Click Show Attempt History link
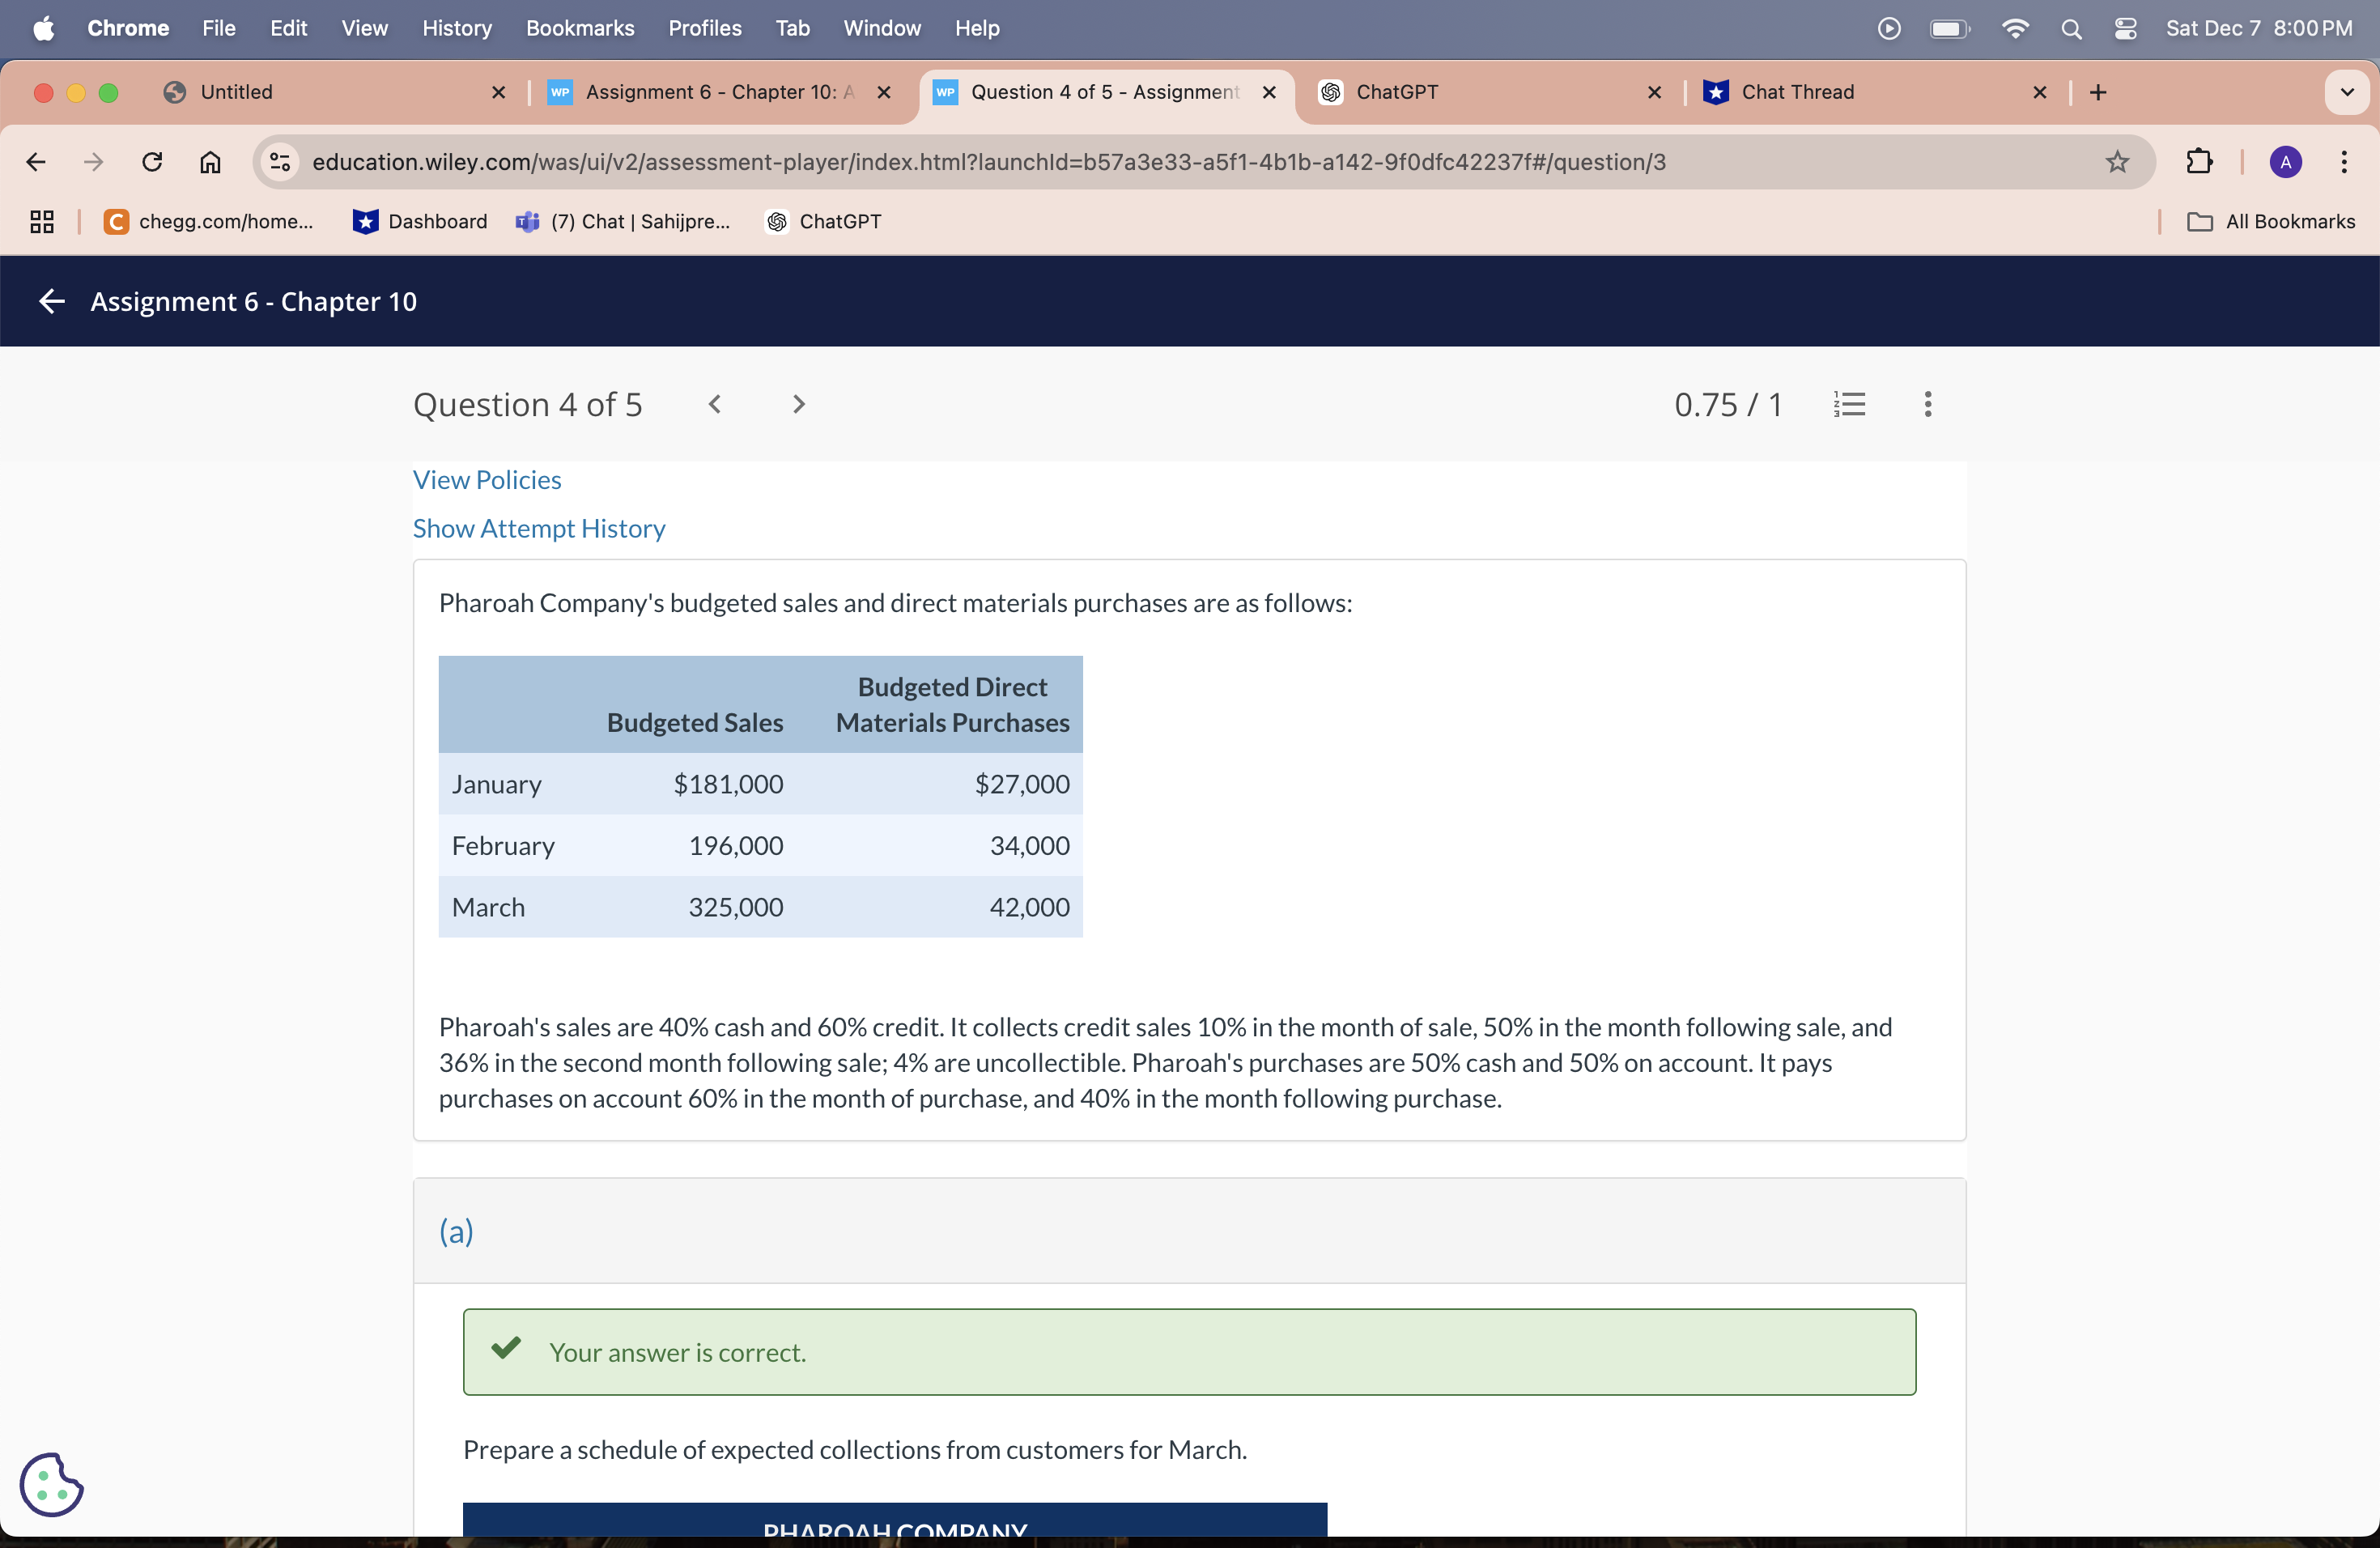Viewport: 2380px width, 1548px height. (x=539, y=528)
